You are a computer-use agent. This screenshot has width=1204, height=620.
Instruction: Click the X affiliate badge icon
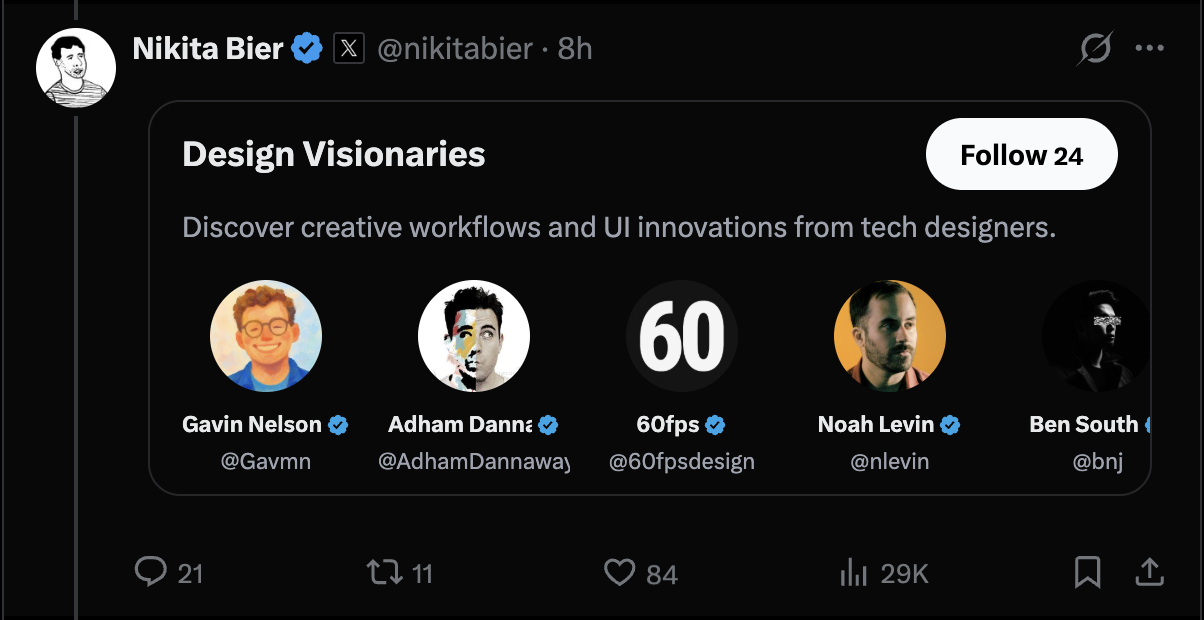348,48
